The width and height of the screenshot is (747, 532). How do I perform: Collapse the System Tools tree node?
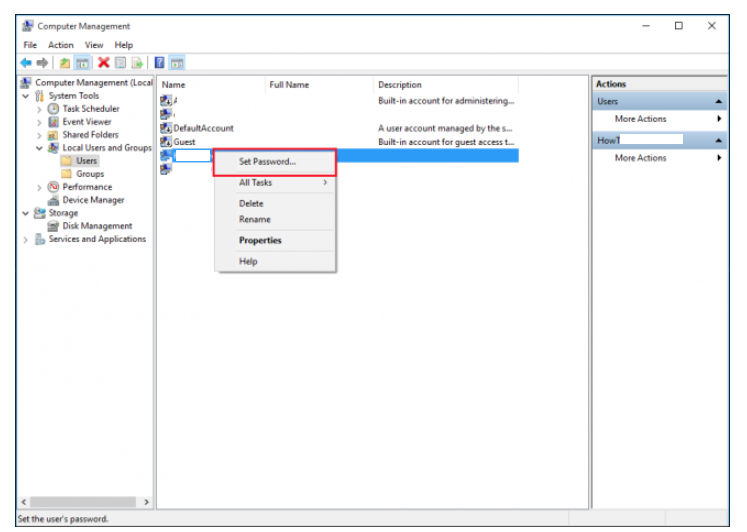[x=26, y=96]
